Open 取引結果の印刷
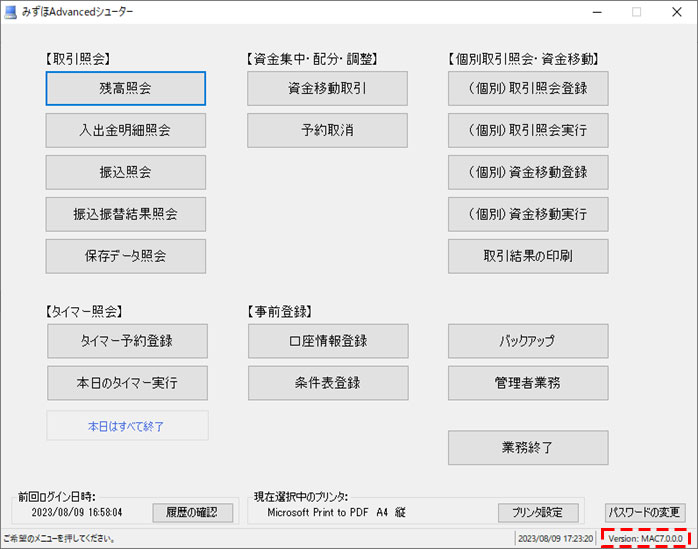 pos(528,256)
